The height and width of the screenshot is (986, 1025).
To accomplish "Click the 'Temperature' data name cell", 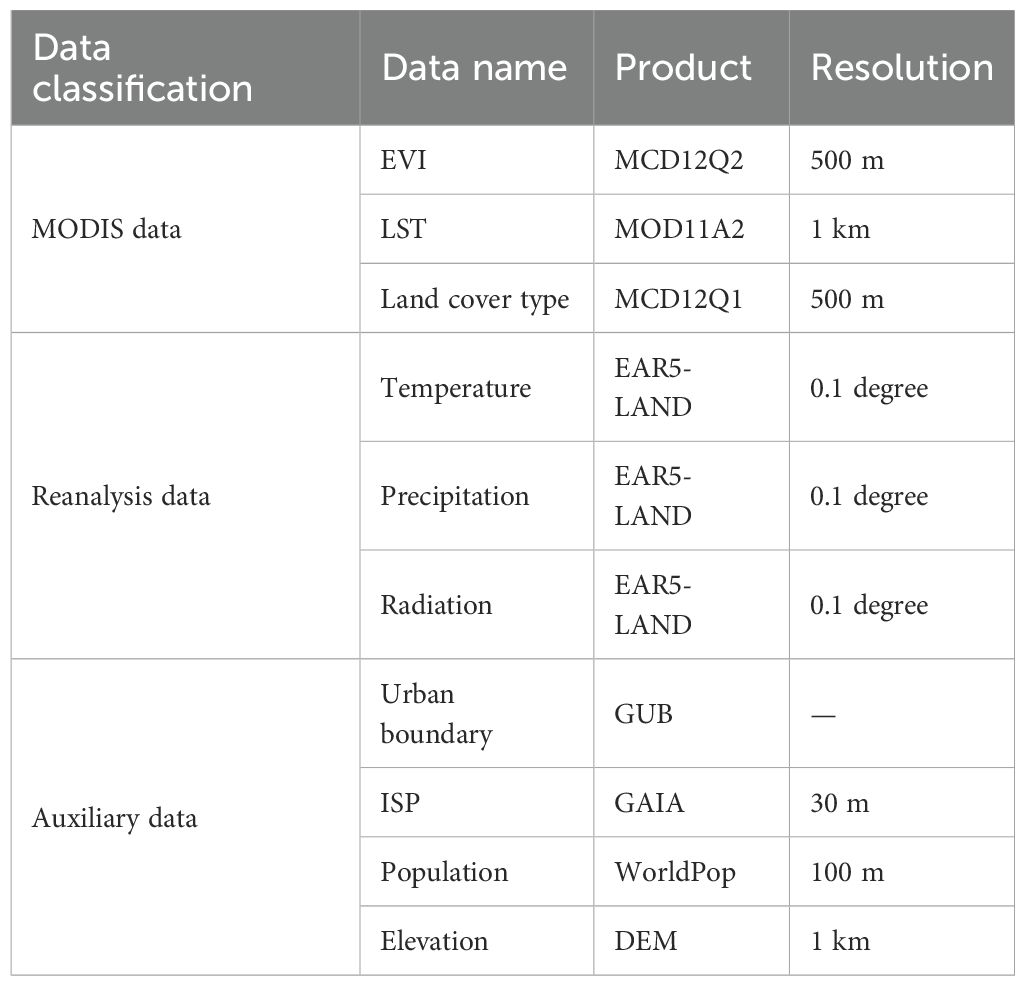I will [x=456, y=387].
